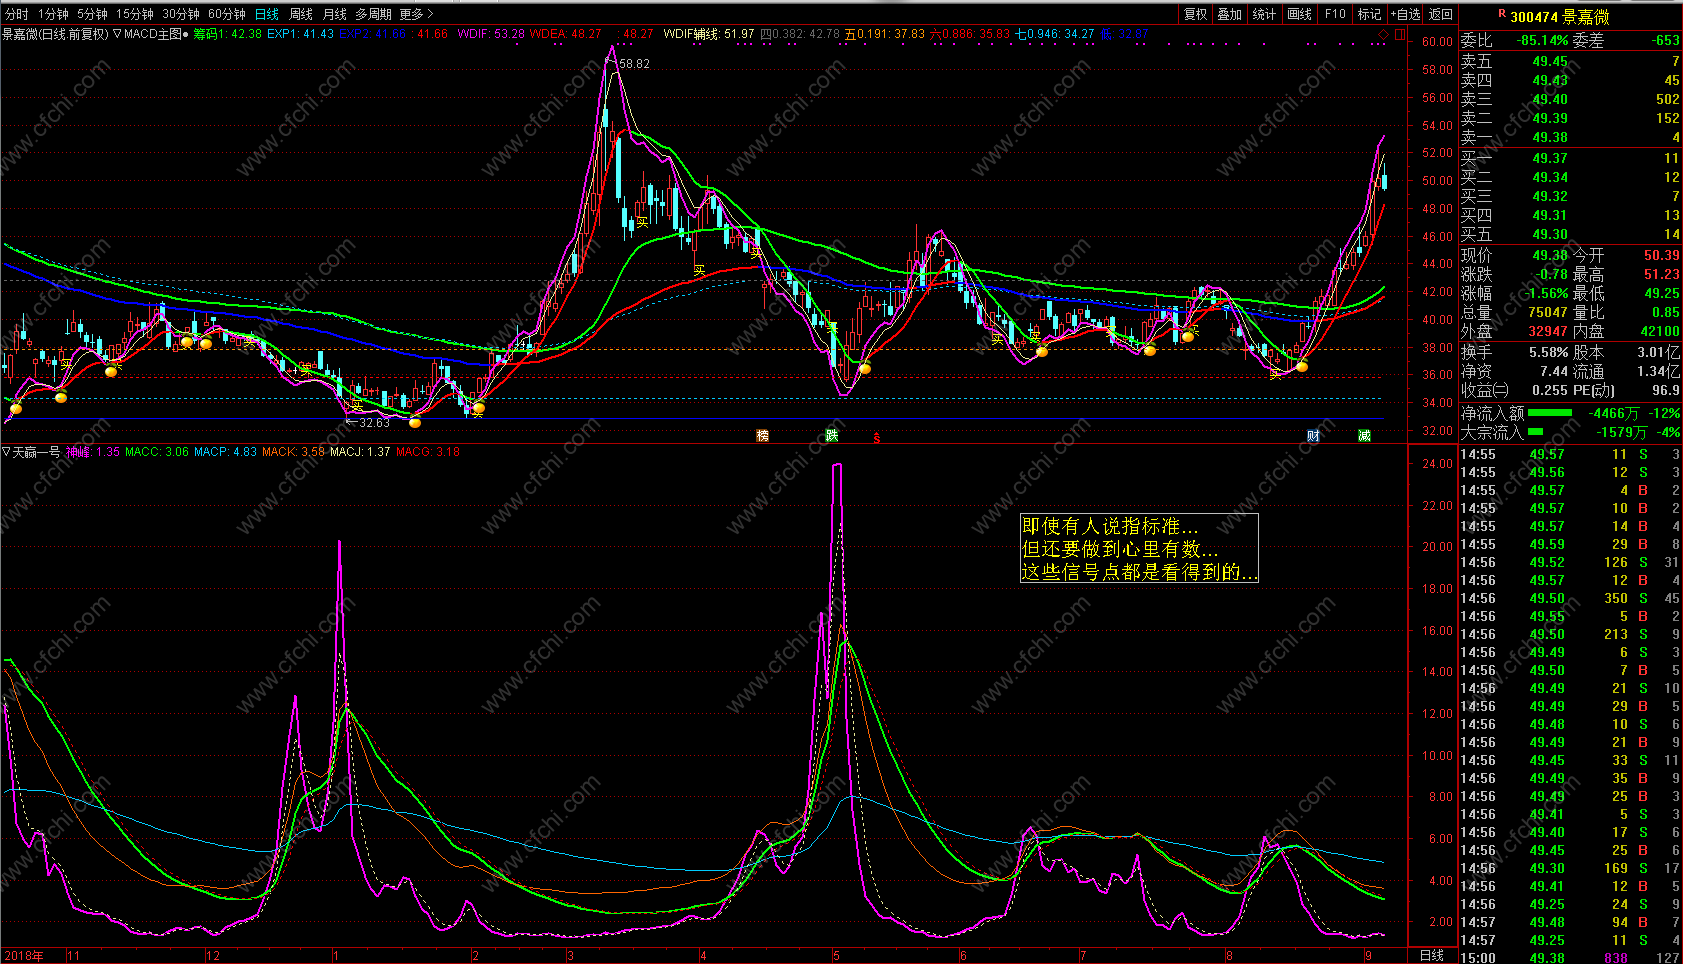Switch to the 周线 weekly period tab

(x=300, y=14)
